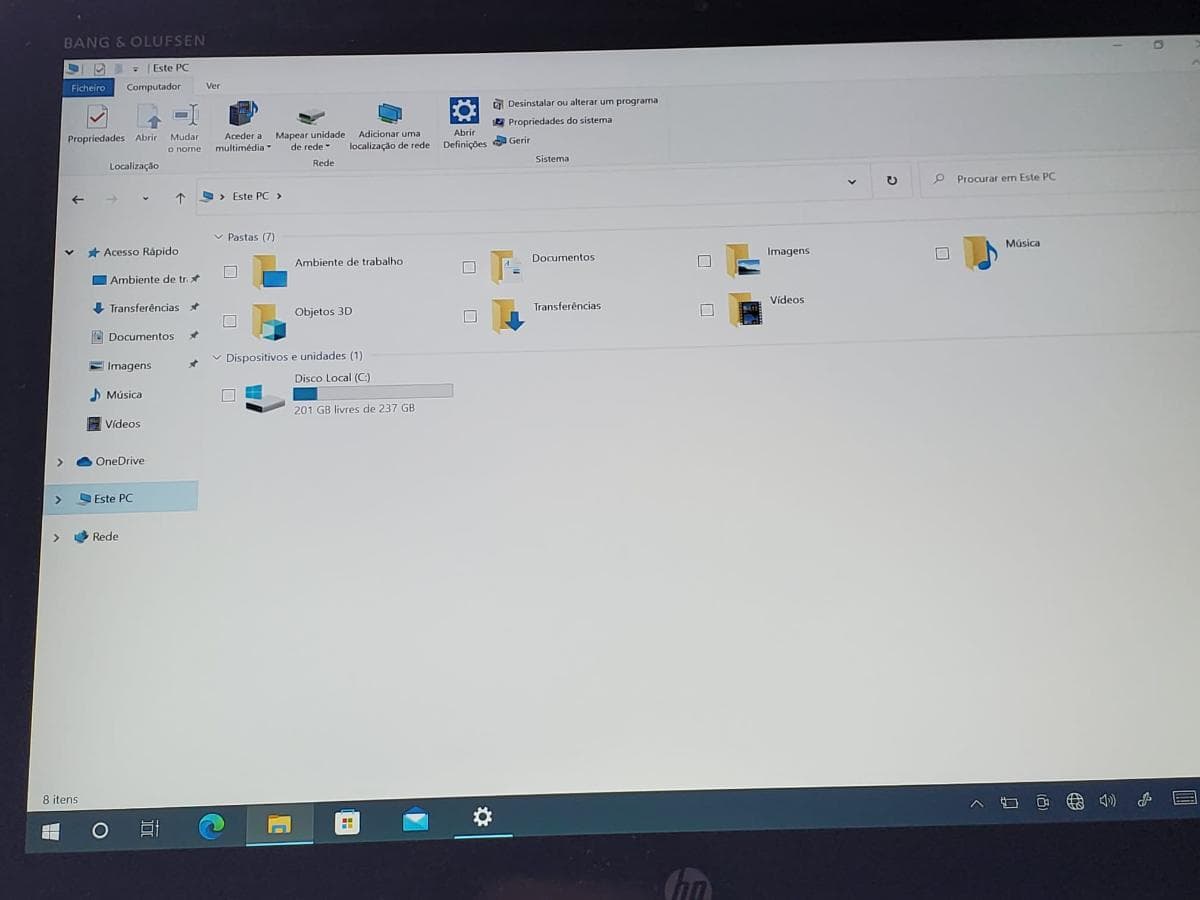
Task: Check the box next to Música folder
Action: [x=942, y=253]
